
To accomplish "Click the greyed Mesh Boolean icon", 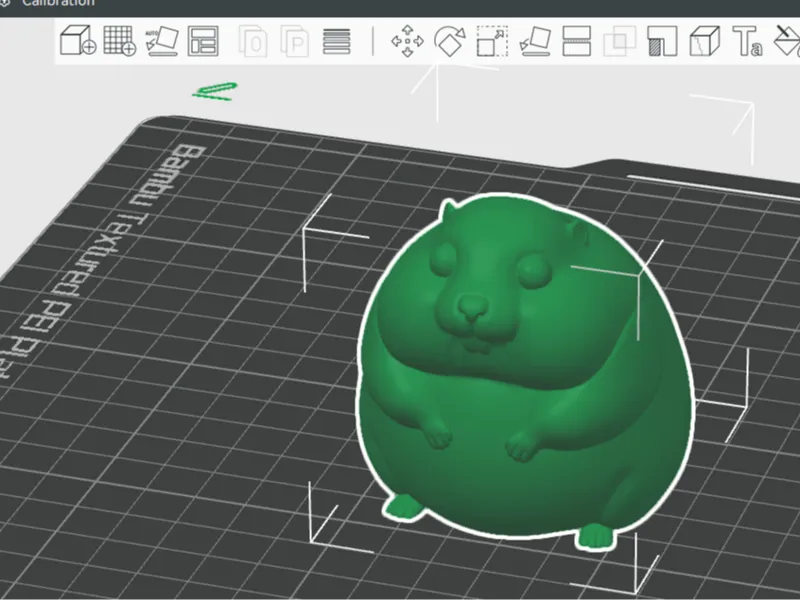I will click(x=619, y=41).
